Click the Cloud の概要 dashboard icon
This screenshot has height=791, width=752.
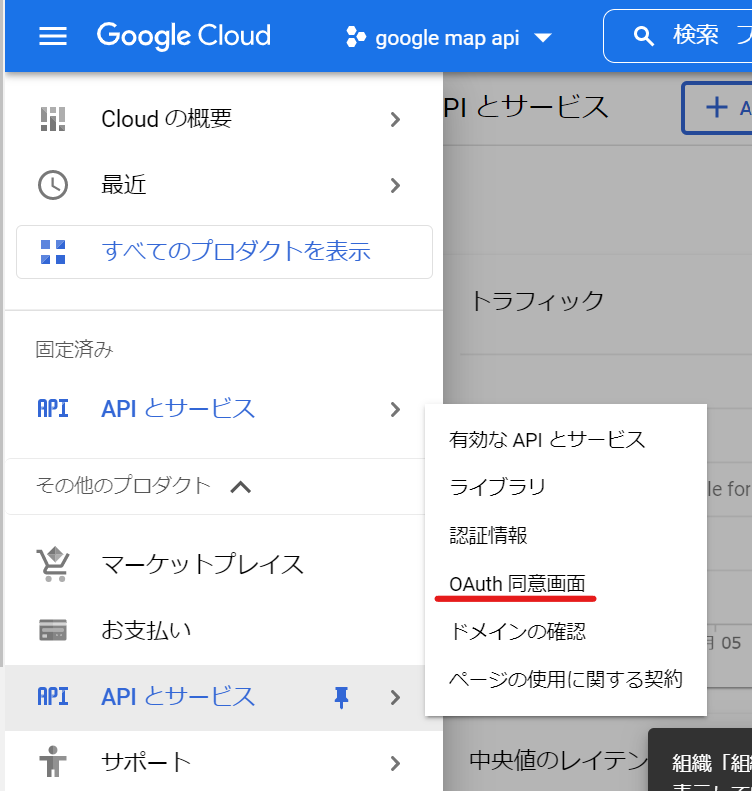click(53, 119)
